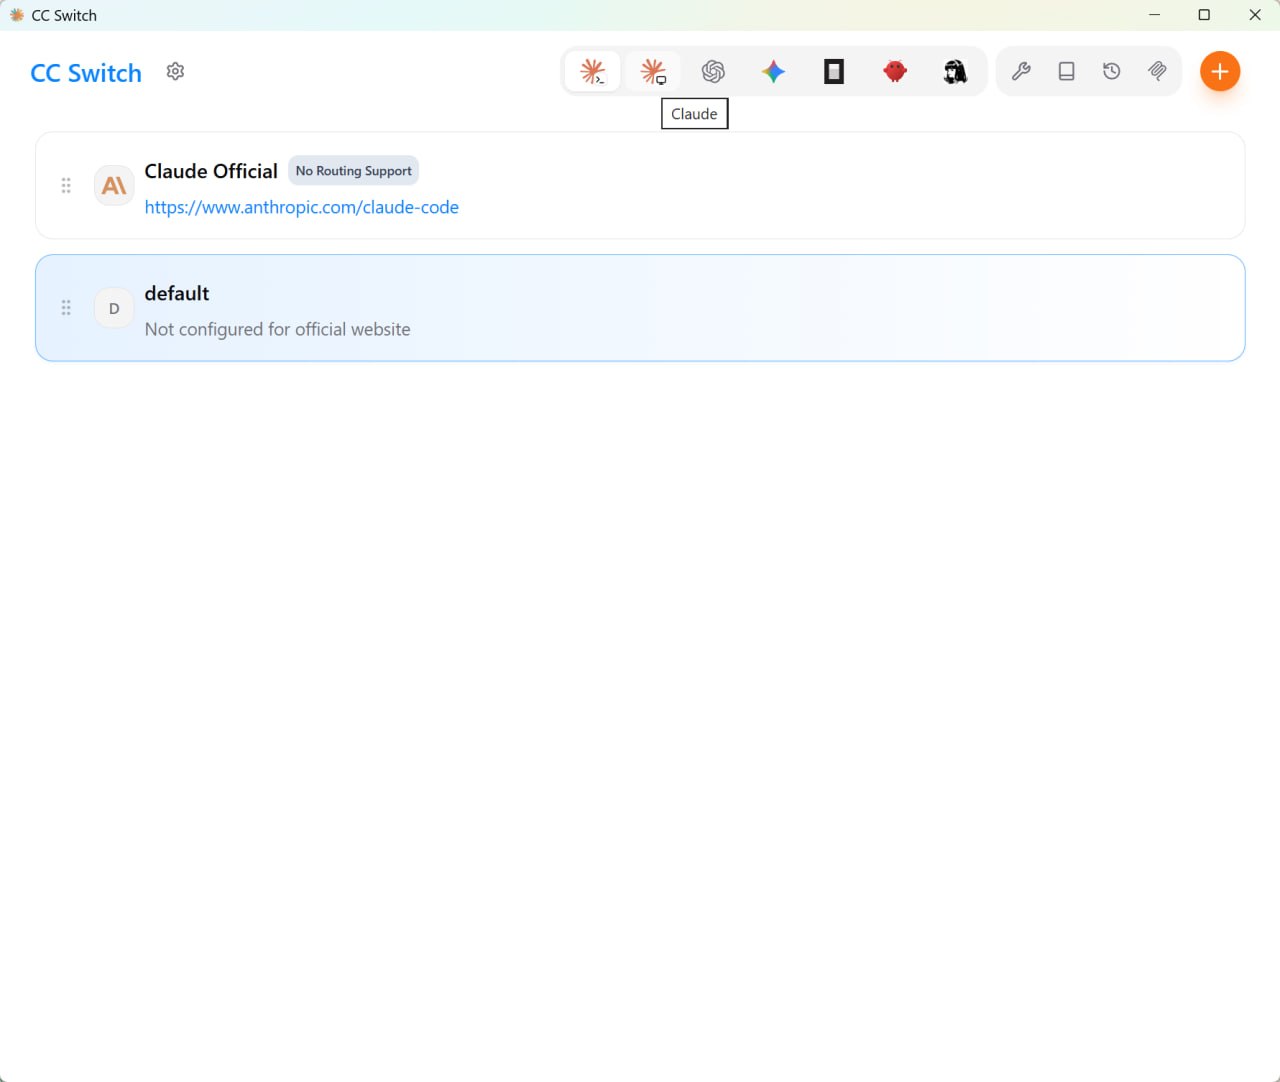Switch to the Gemini app icon
The width and height of the screenshot is (1280, 1082).
click(773, 72)
